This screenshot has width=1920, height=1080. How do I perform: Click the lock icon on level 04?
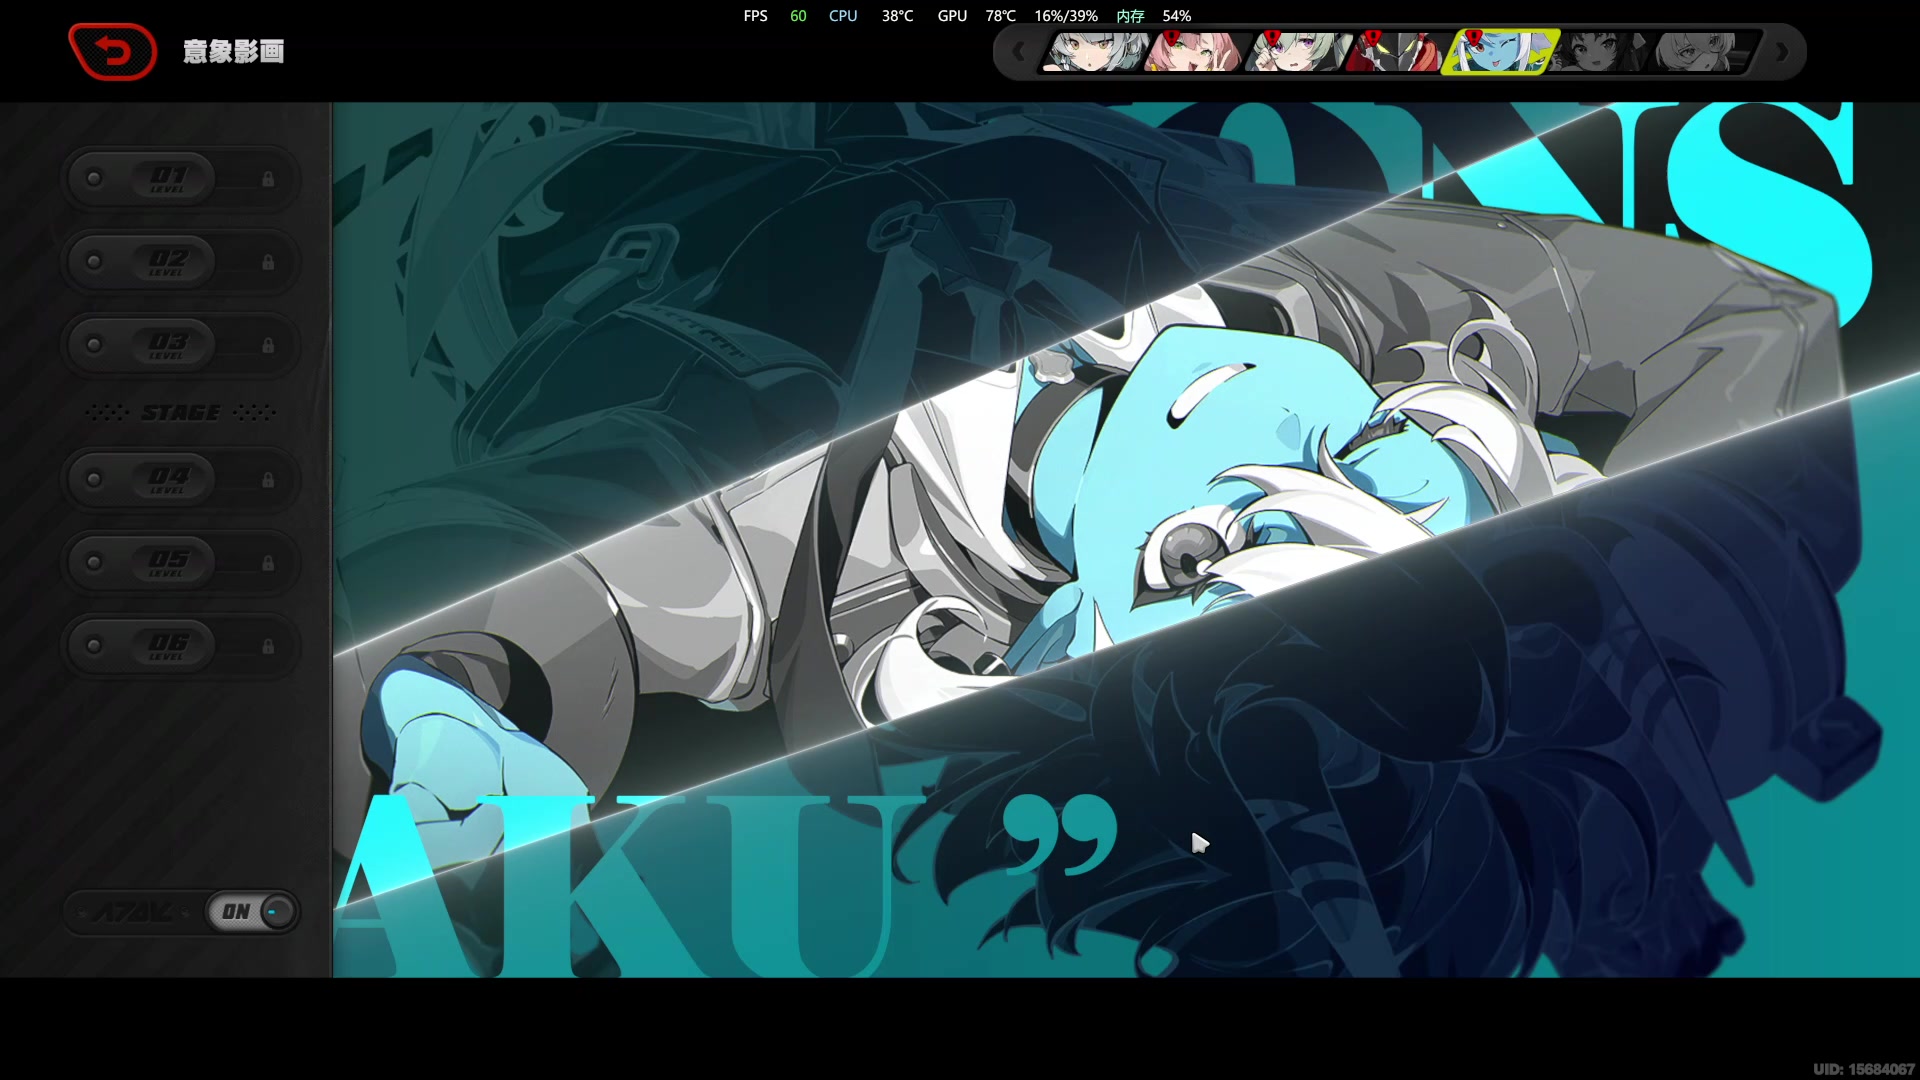point(268,480)
